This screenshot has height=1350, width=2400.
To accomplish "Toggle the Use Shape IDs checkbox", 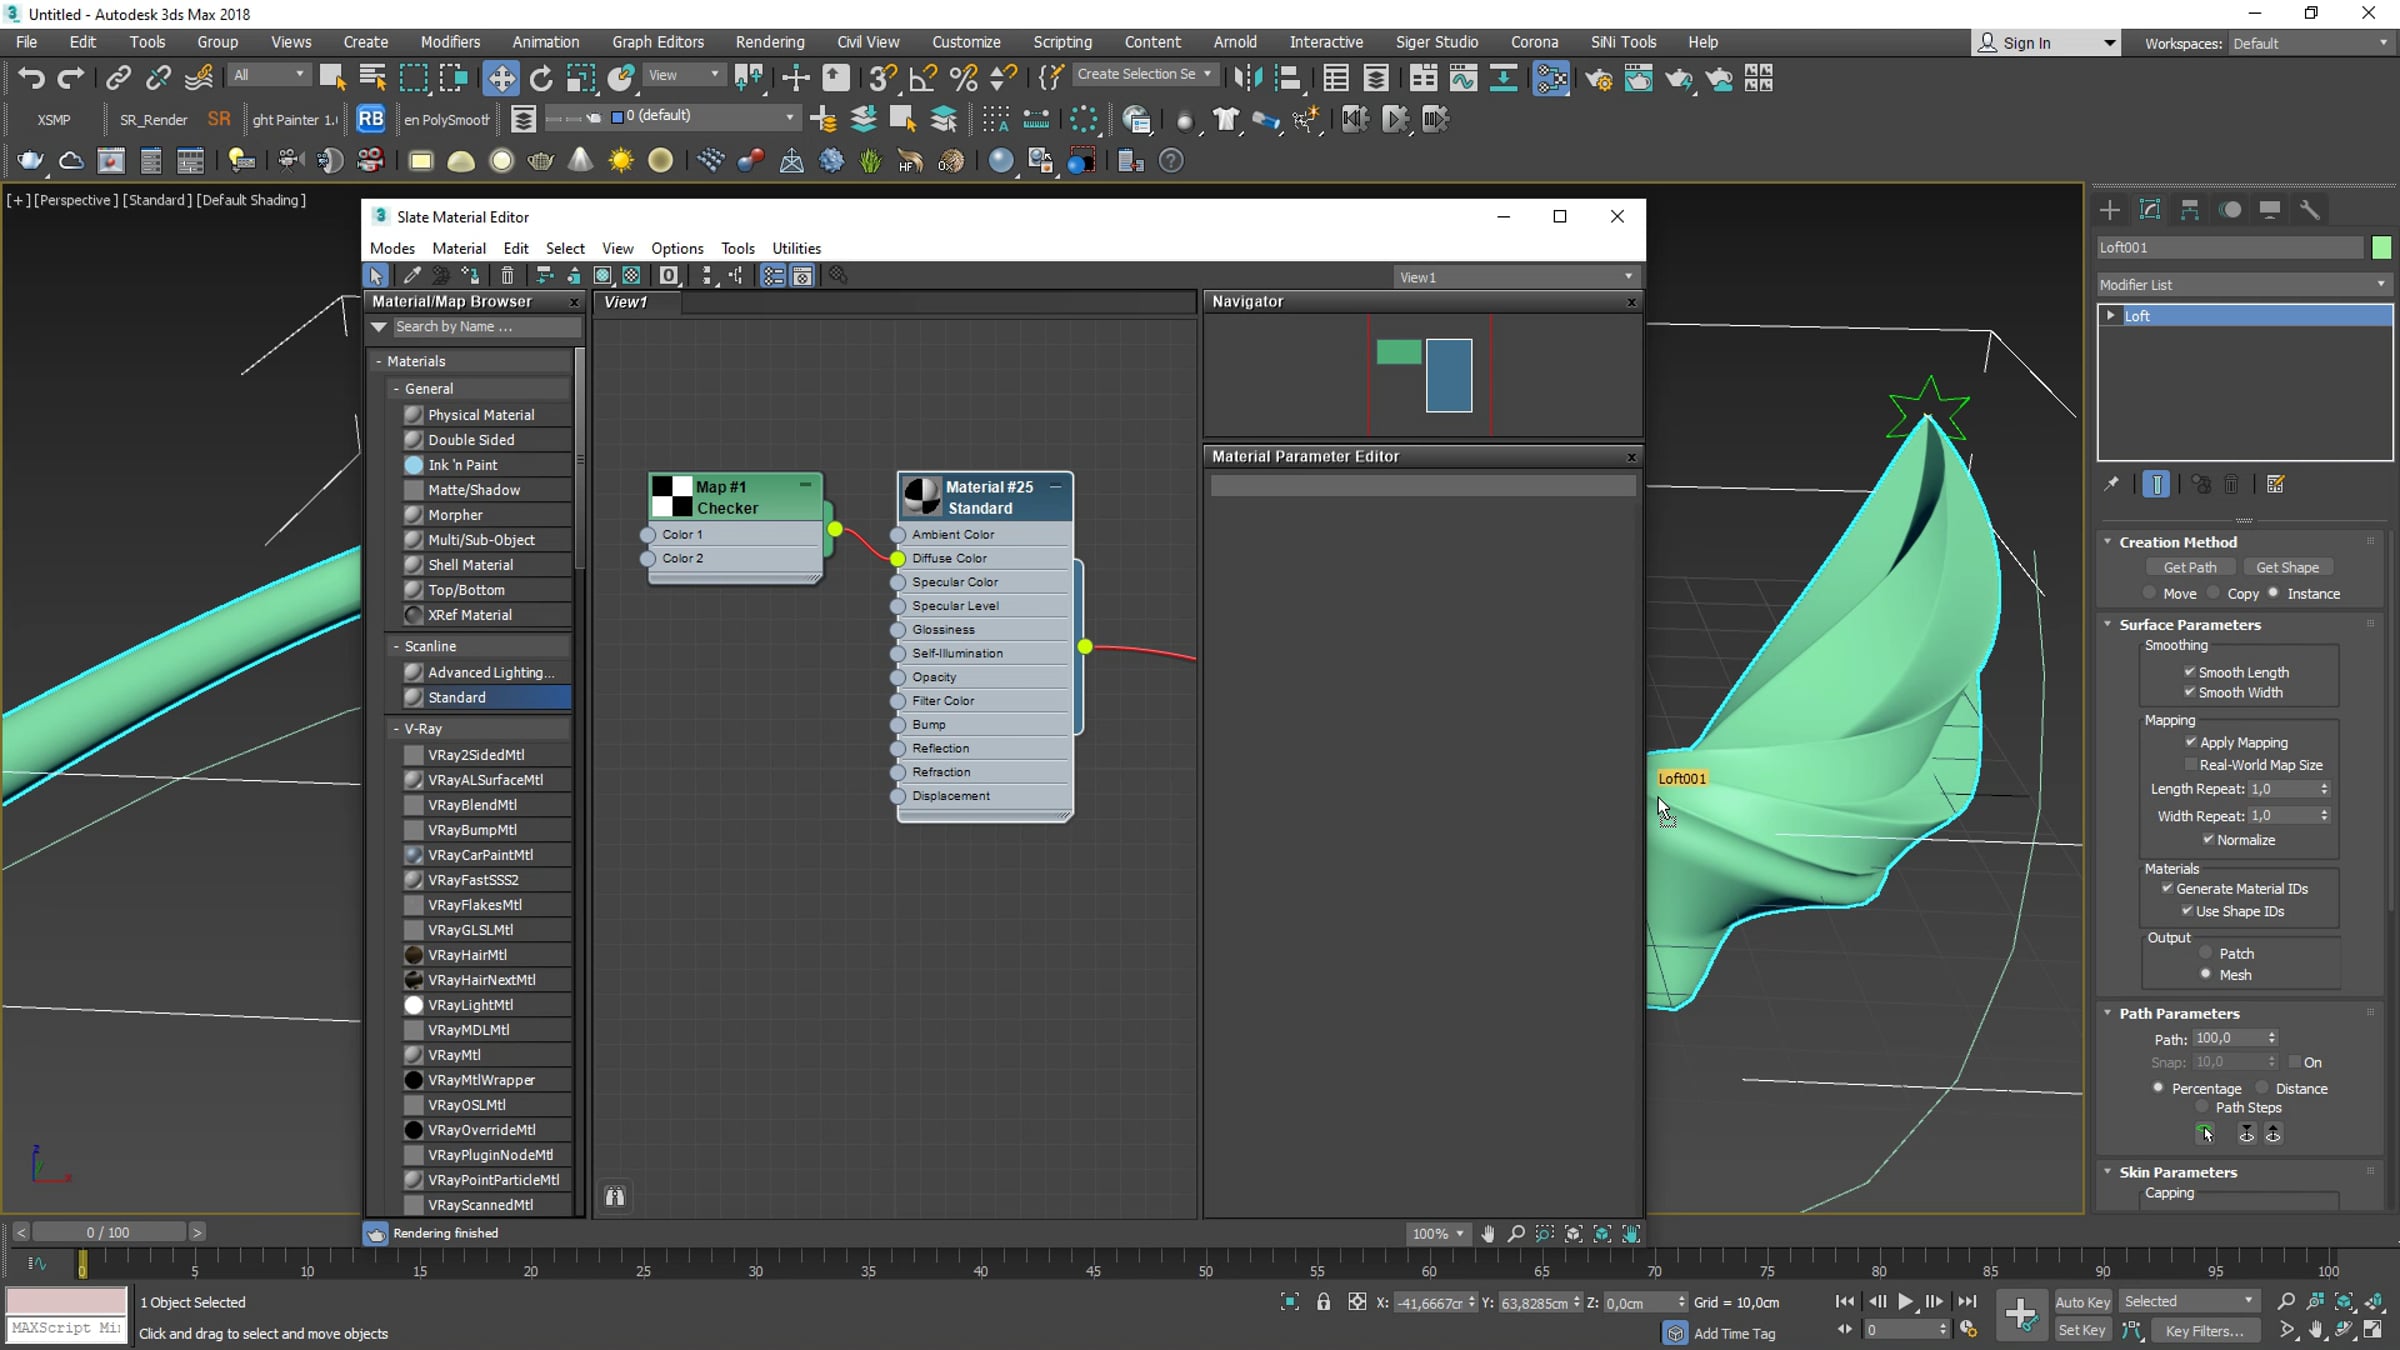I will (2187, 911).
